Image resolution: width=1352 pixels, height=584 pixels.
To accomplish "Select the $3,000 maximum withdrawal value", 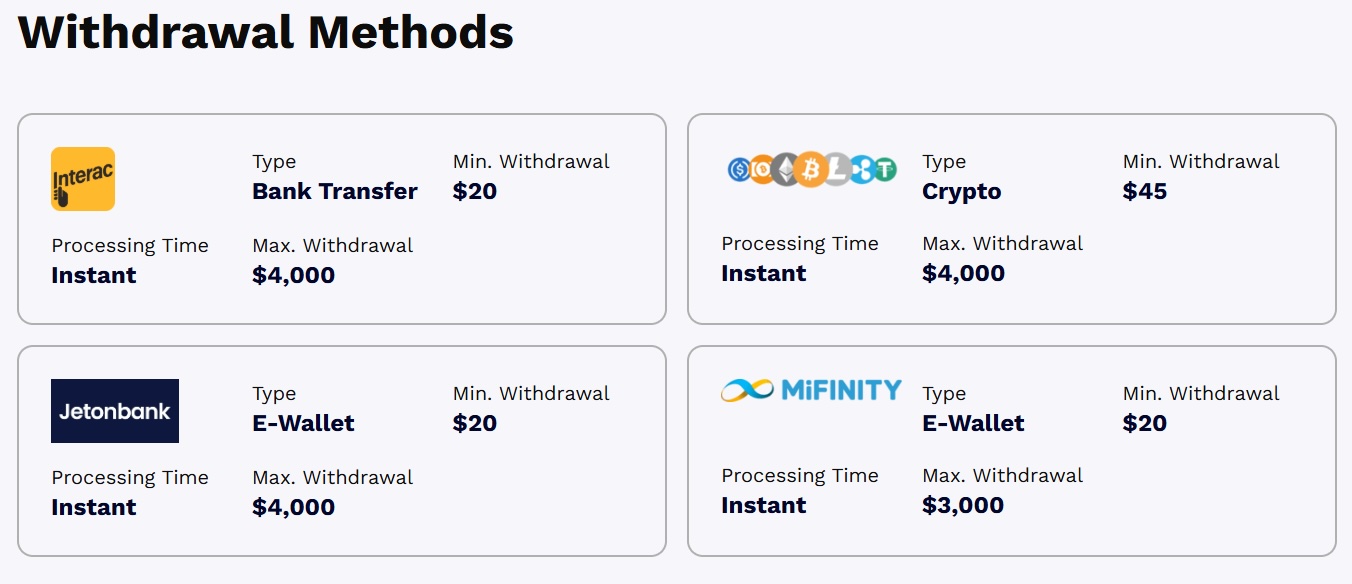I will (963, 505).
